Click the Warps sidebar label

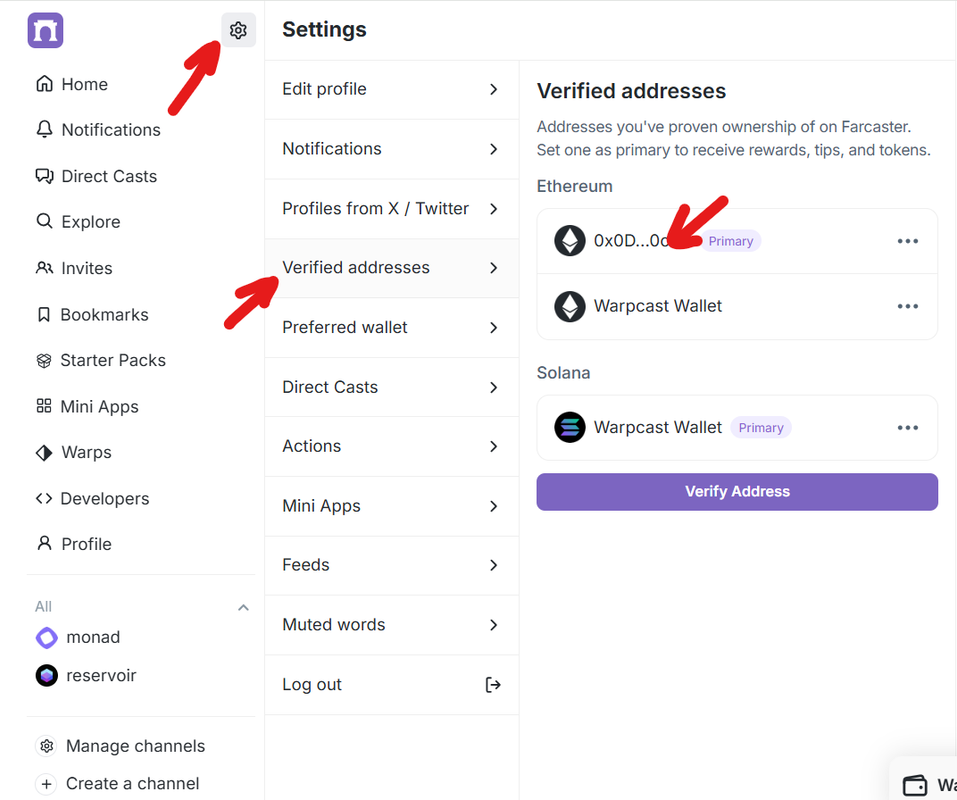click(87, 452)
